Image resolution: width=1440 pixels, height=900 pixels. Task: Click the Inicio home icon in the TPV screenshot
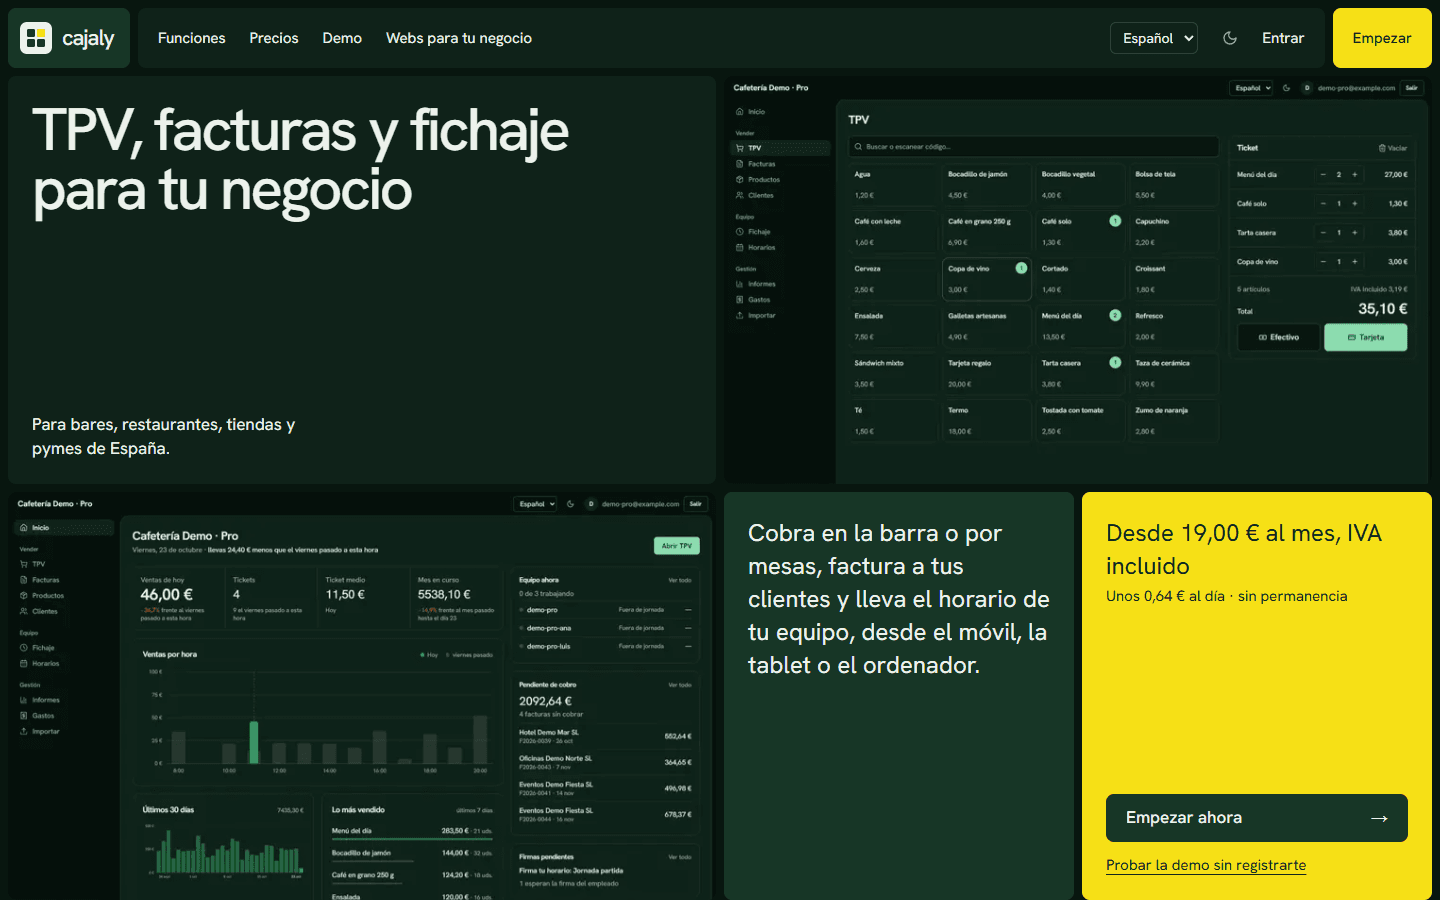point(740,112)
